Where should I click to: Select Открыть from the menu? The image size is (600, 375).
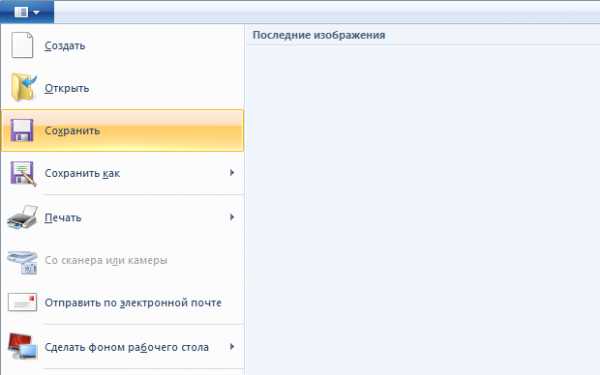click(122, 88)
